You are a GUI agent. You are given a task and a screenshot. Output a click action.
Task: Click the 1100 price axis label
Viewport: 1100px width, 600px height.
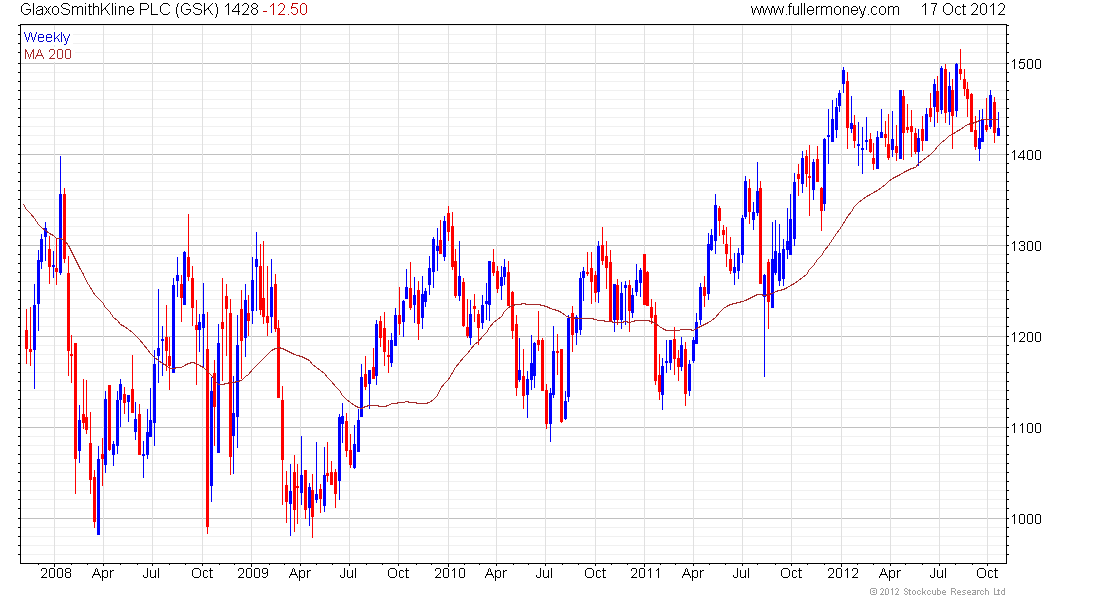1026,428
